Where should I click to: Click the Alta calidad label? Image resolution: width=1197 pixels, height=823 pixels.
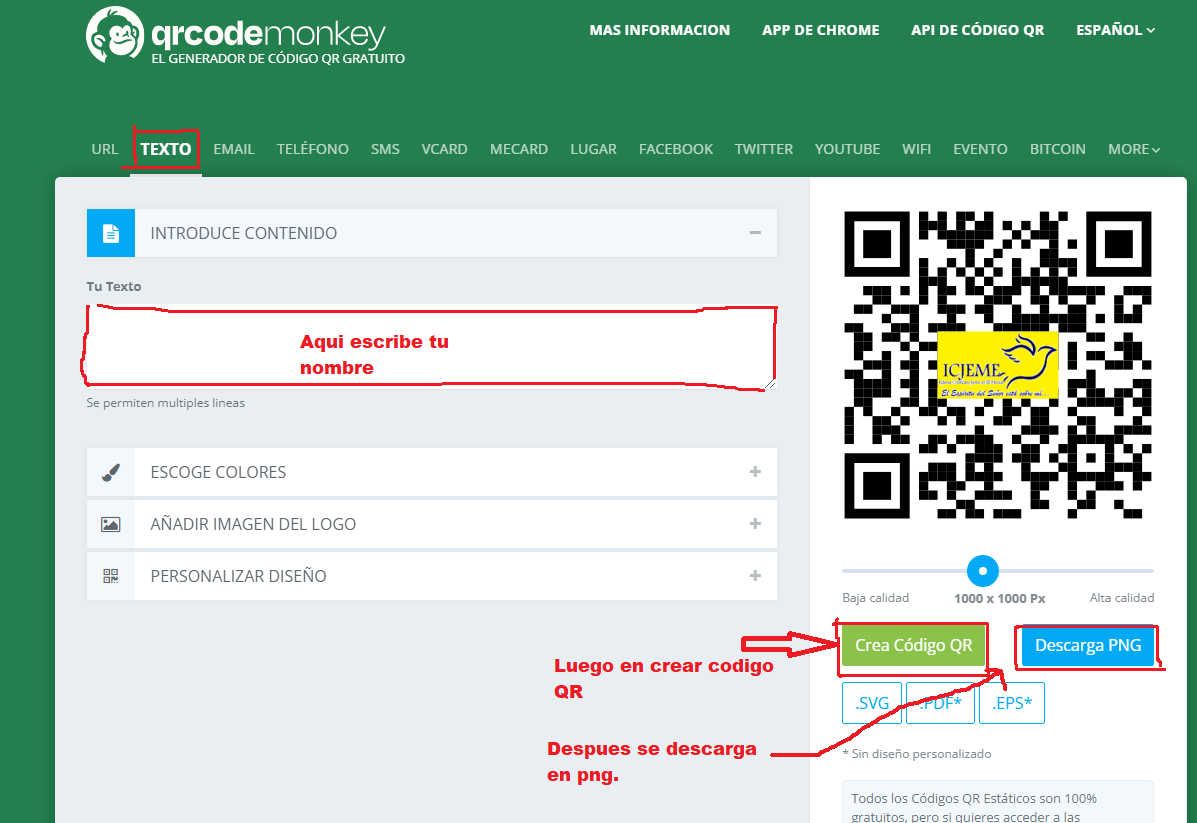pyautogui.click(x=1121, y=598)
